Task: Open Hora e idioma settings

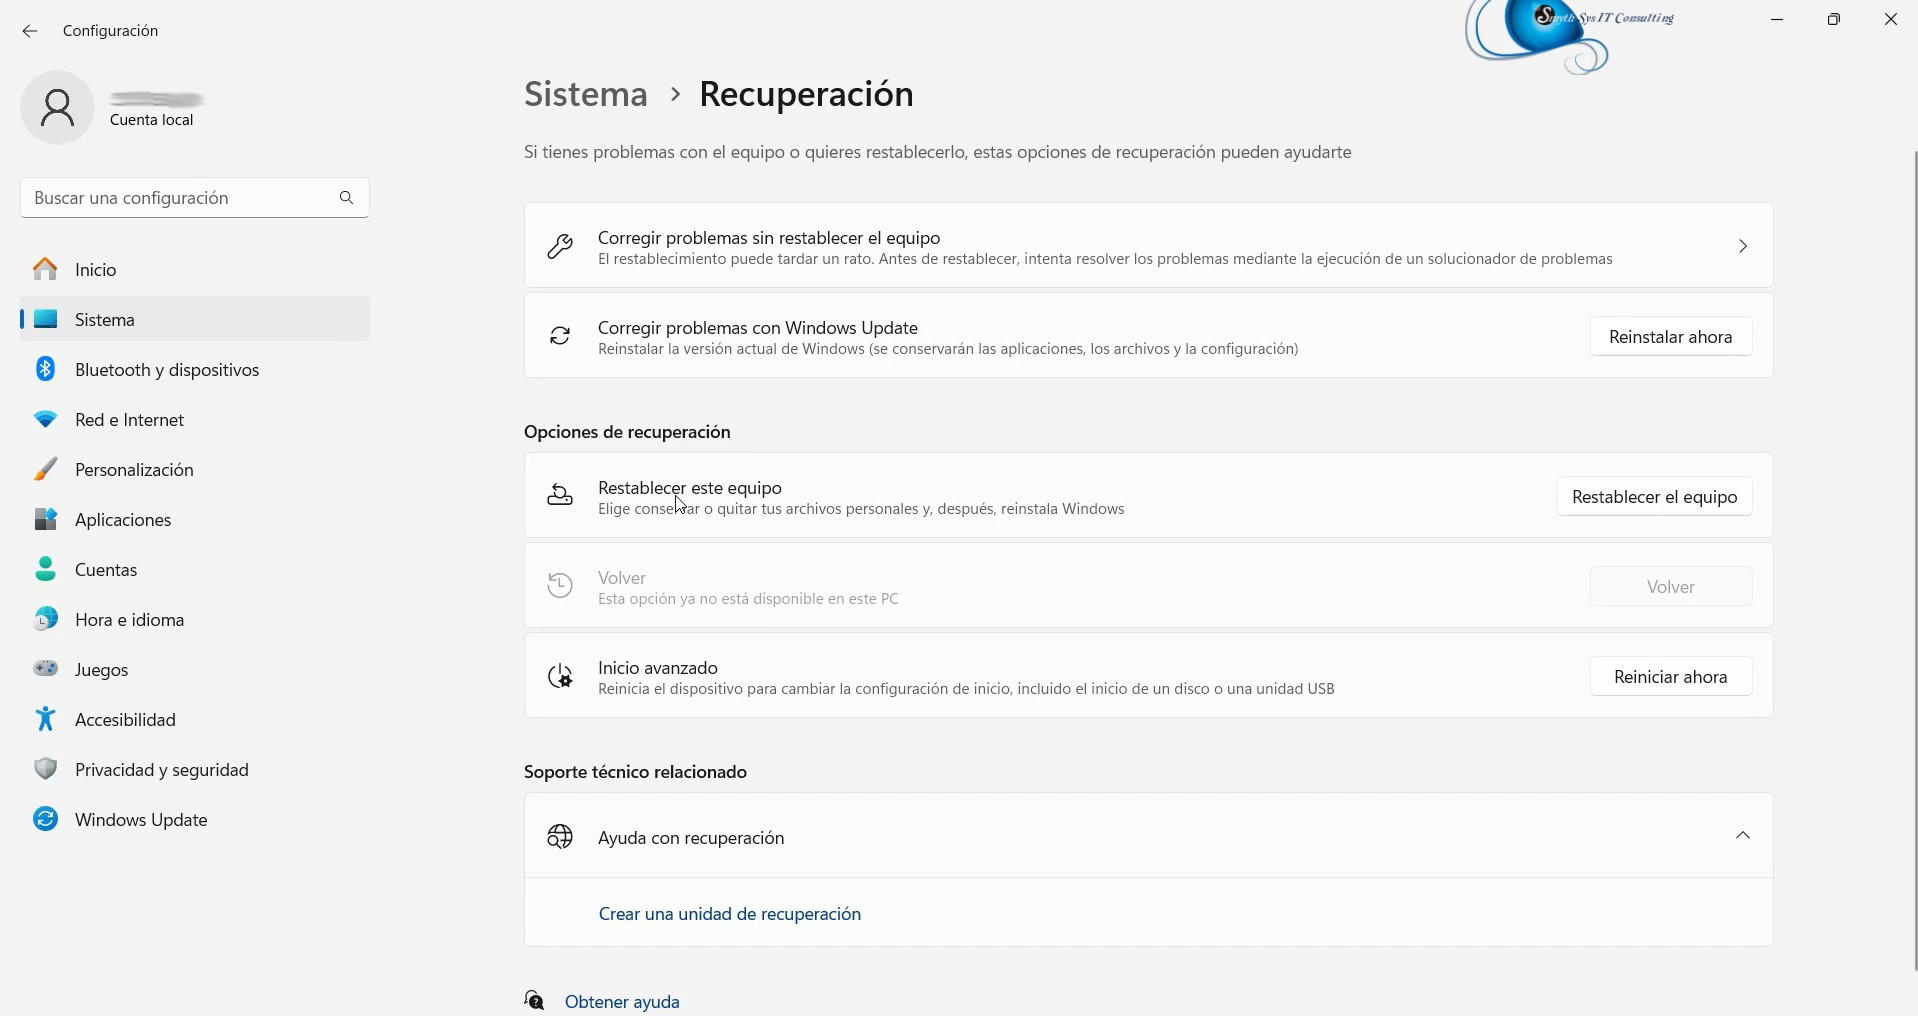Action: (129, 620)
